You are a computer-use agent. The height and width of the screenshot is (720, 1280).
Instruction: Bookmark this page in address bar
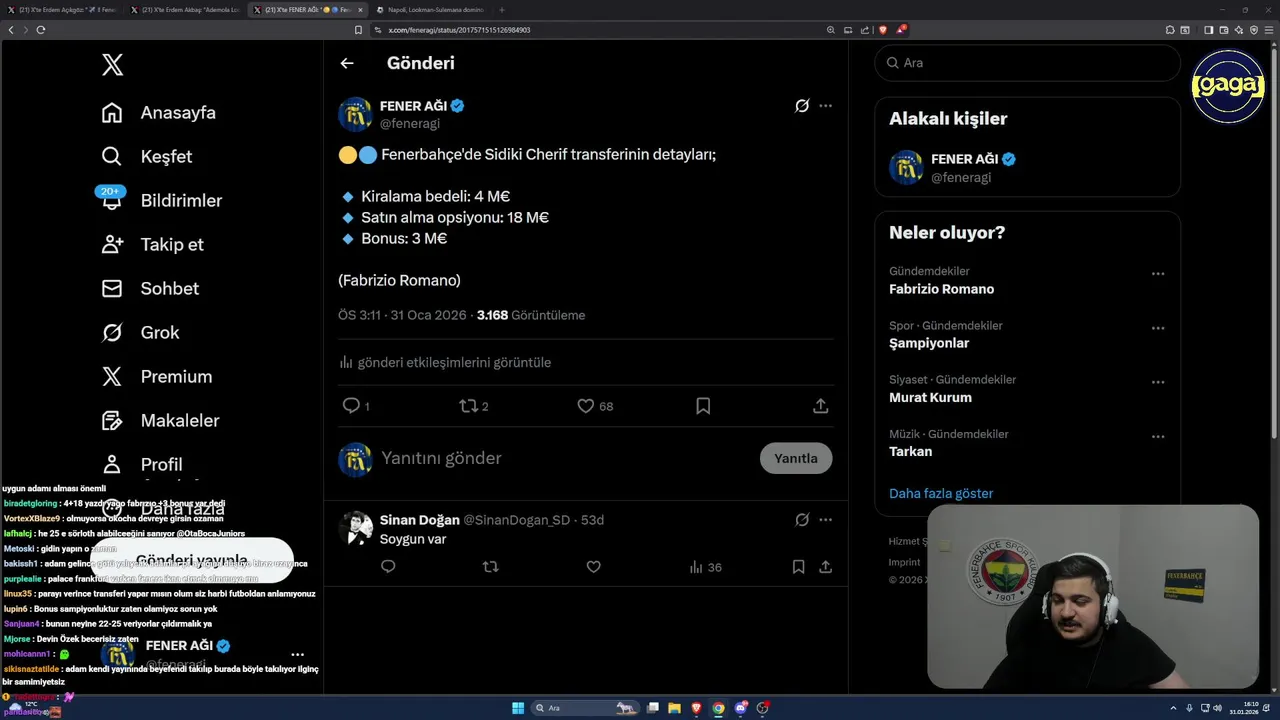coord(358,30)
